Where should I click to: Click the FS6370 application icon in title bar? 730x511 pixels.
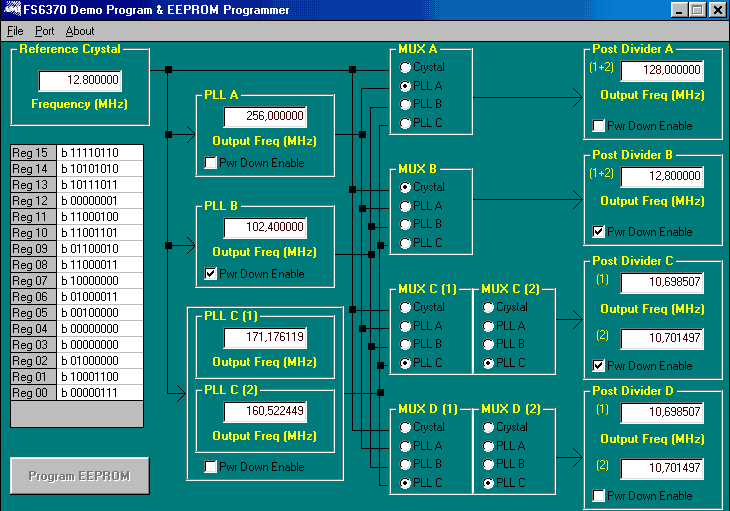point(10,10)
